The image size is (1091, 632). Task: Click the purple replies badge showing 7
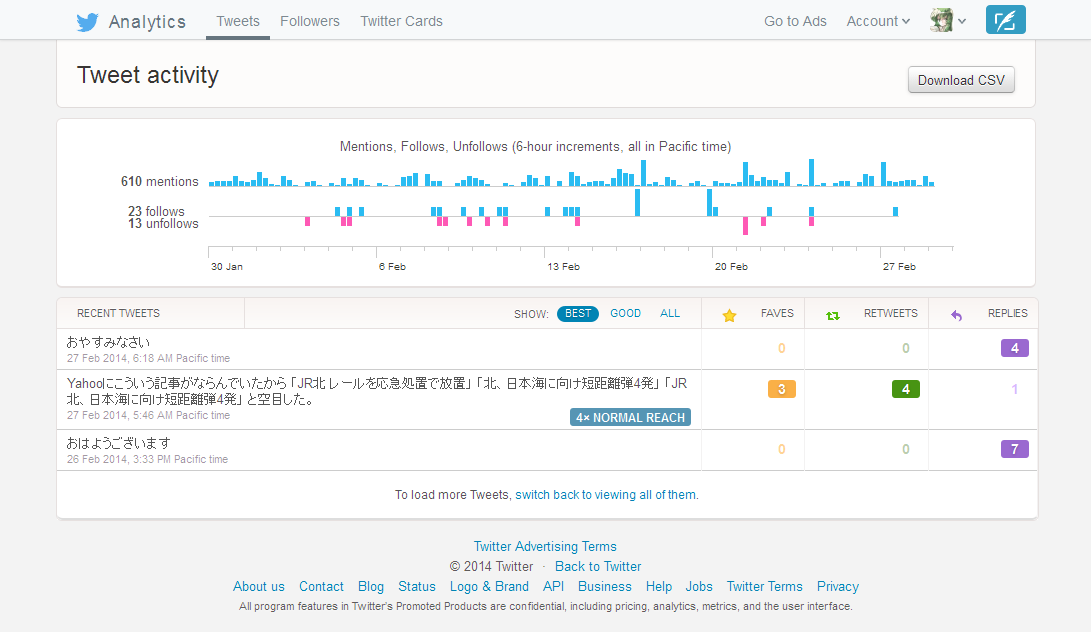pos(1014,449)
